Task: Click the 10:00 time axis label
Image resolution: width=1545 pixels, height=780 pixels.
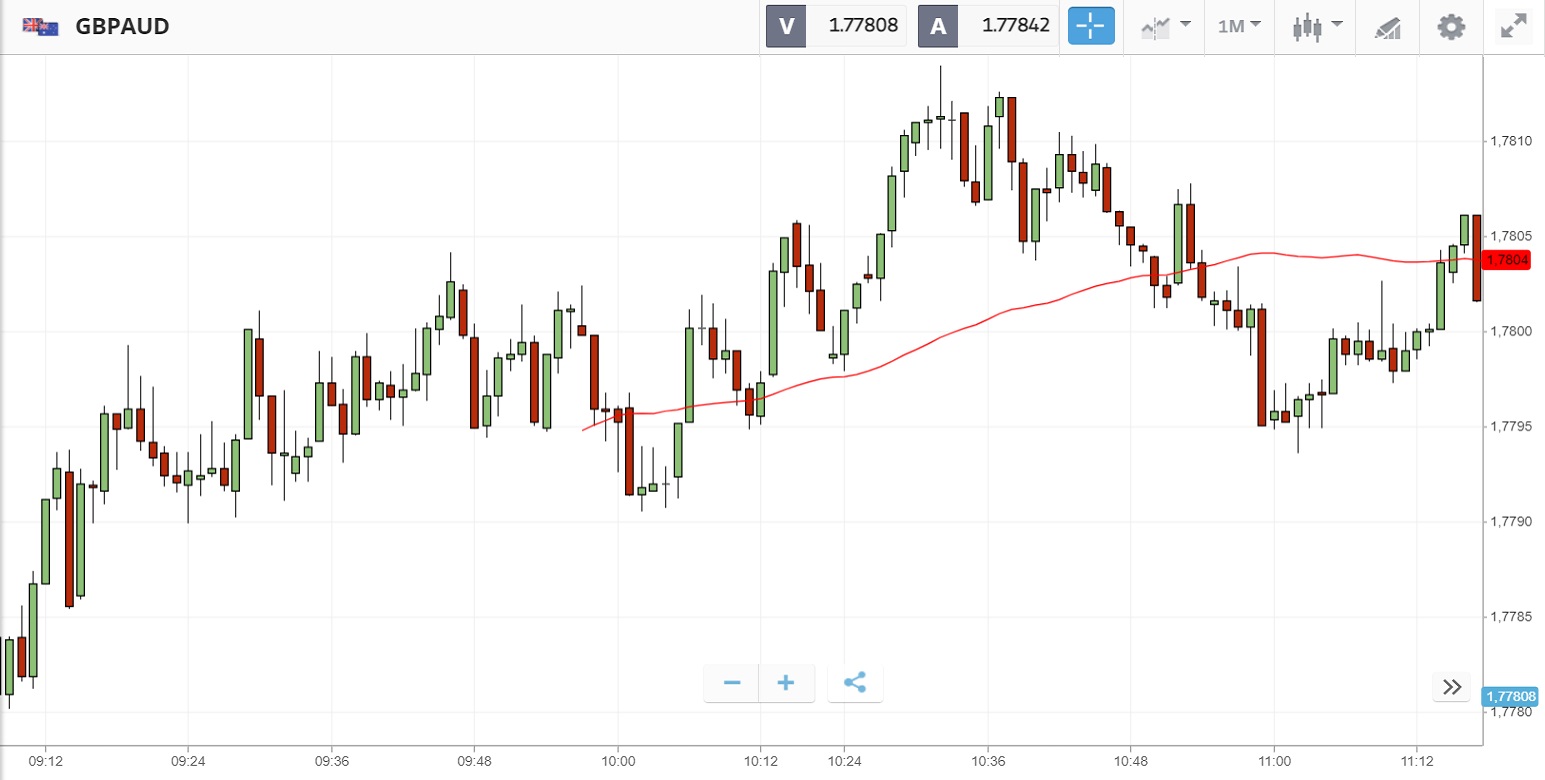Action: click(618, 762)
